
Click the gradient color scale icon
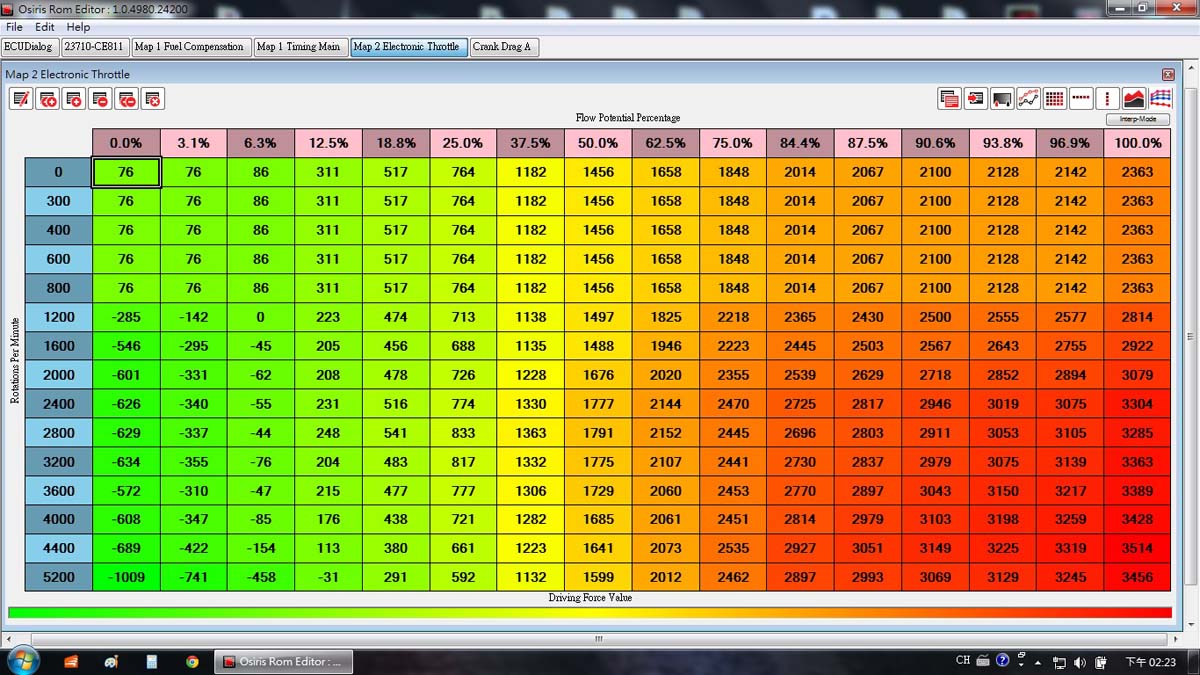click(x=1002, y=98)
